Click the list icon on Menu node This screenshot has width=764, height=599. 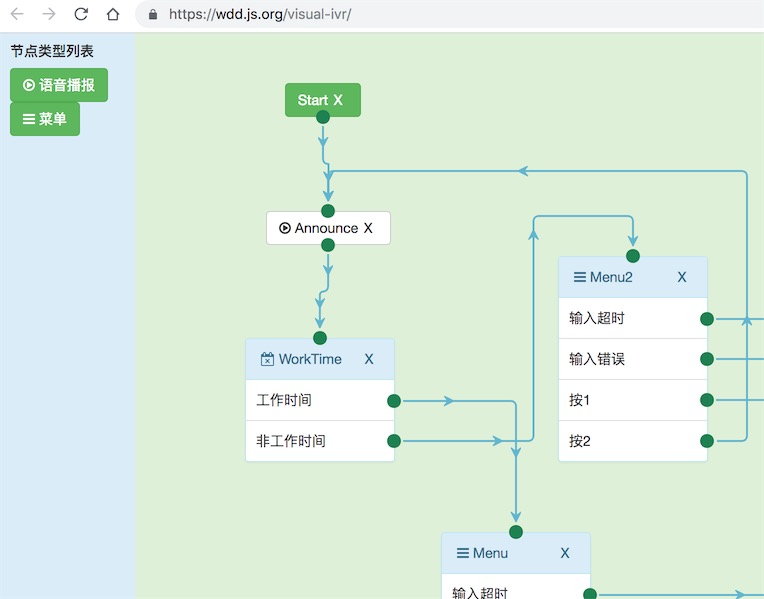pyautogui.click(x=462, y=554)
